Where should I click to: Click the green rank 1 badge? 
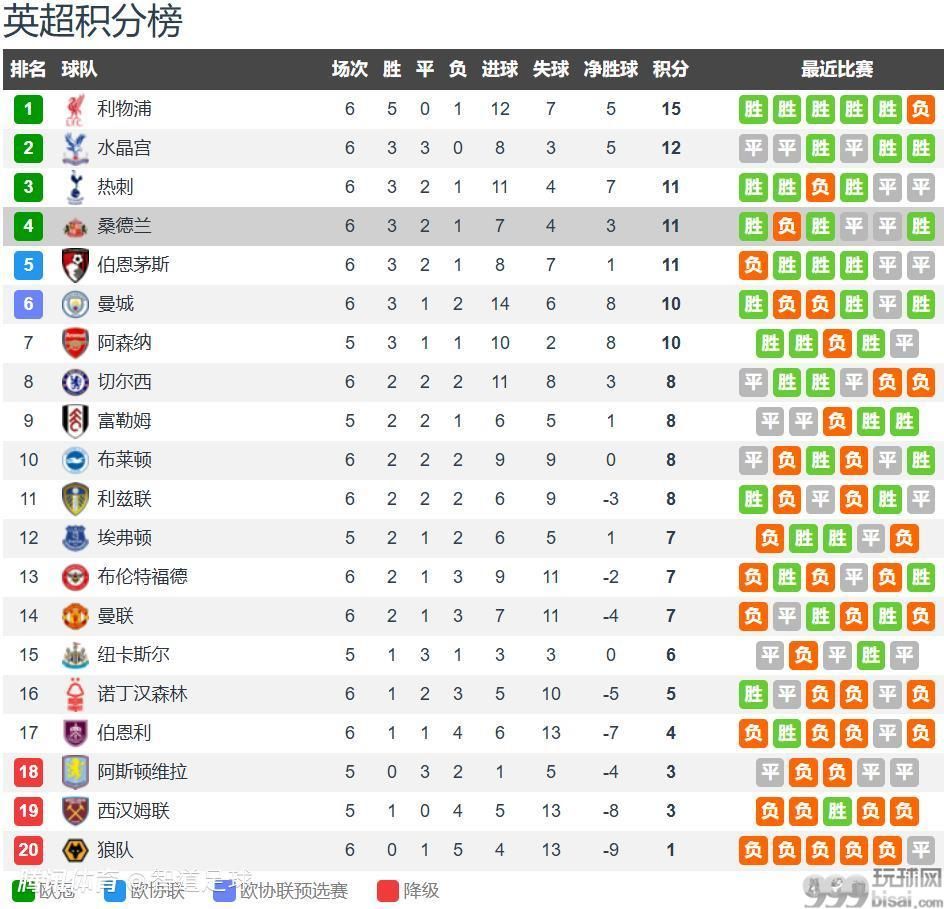(x=28, y=110)
